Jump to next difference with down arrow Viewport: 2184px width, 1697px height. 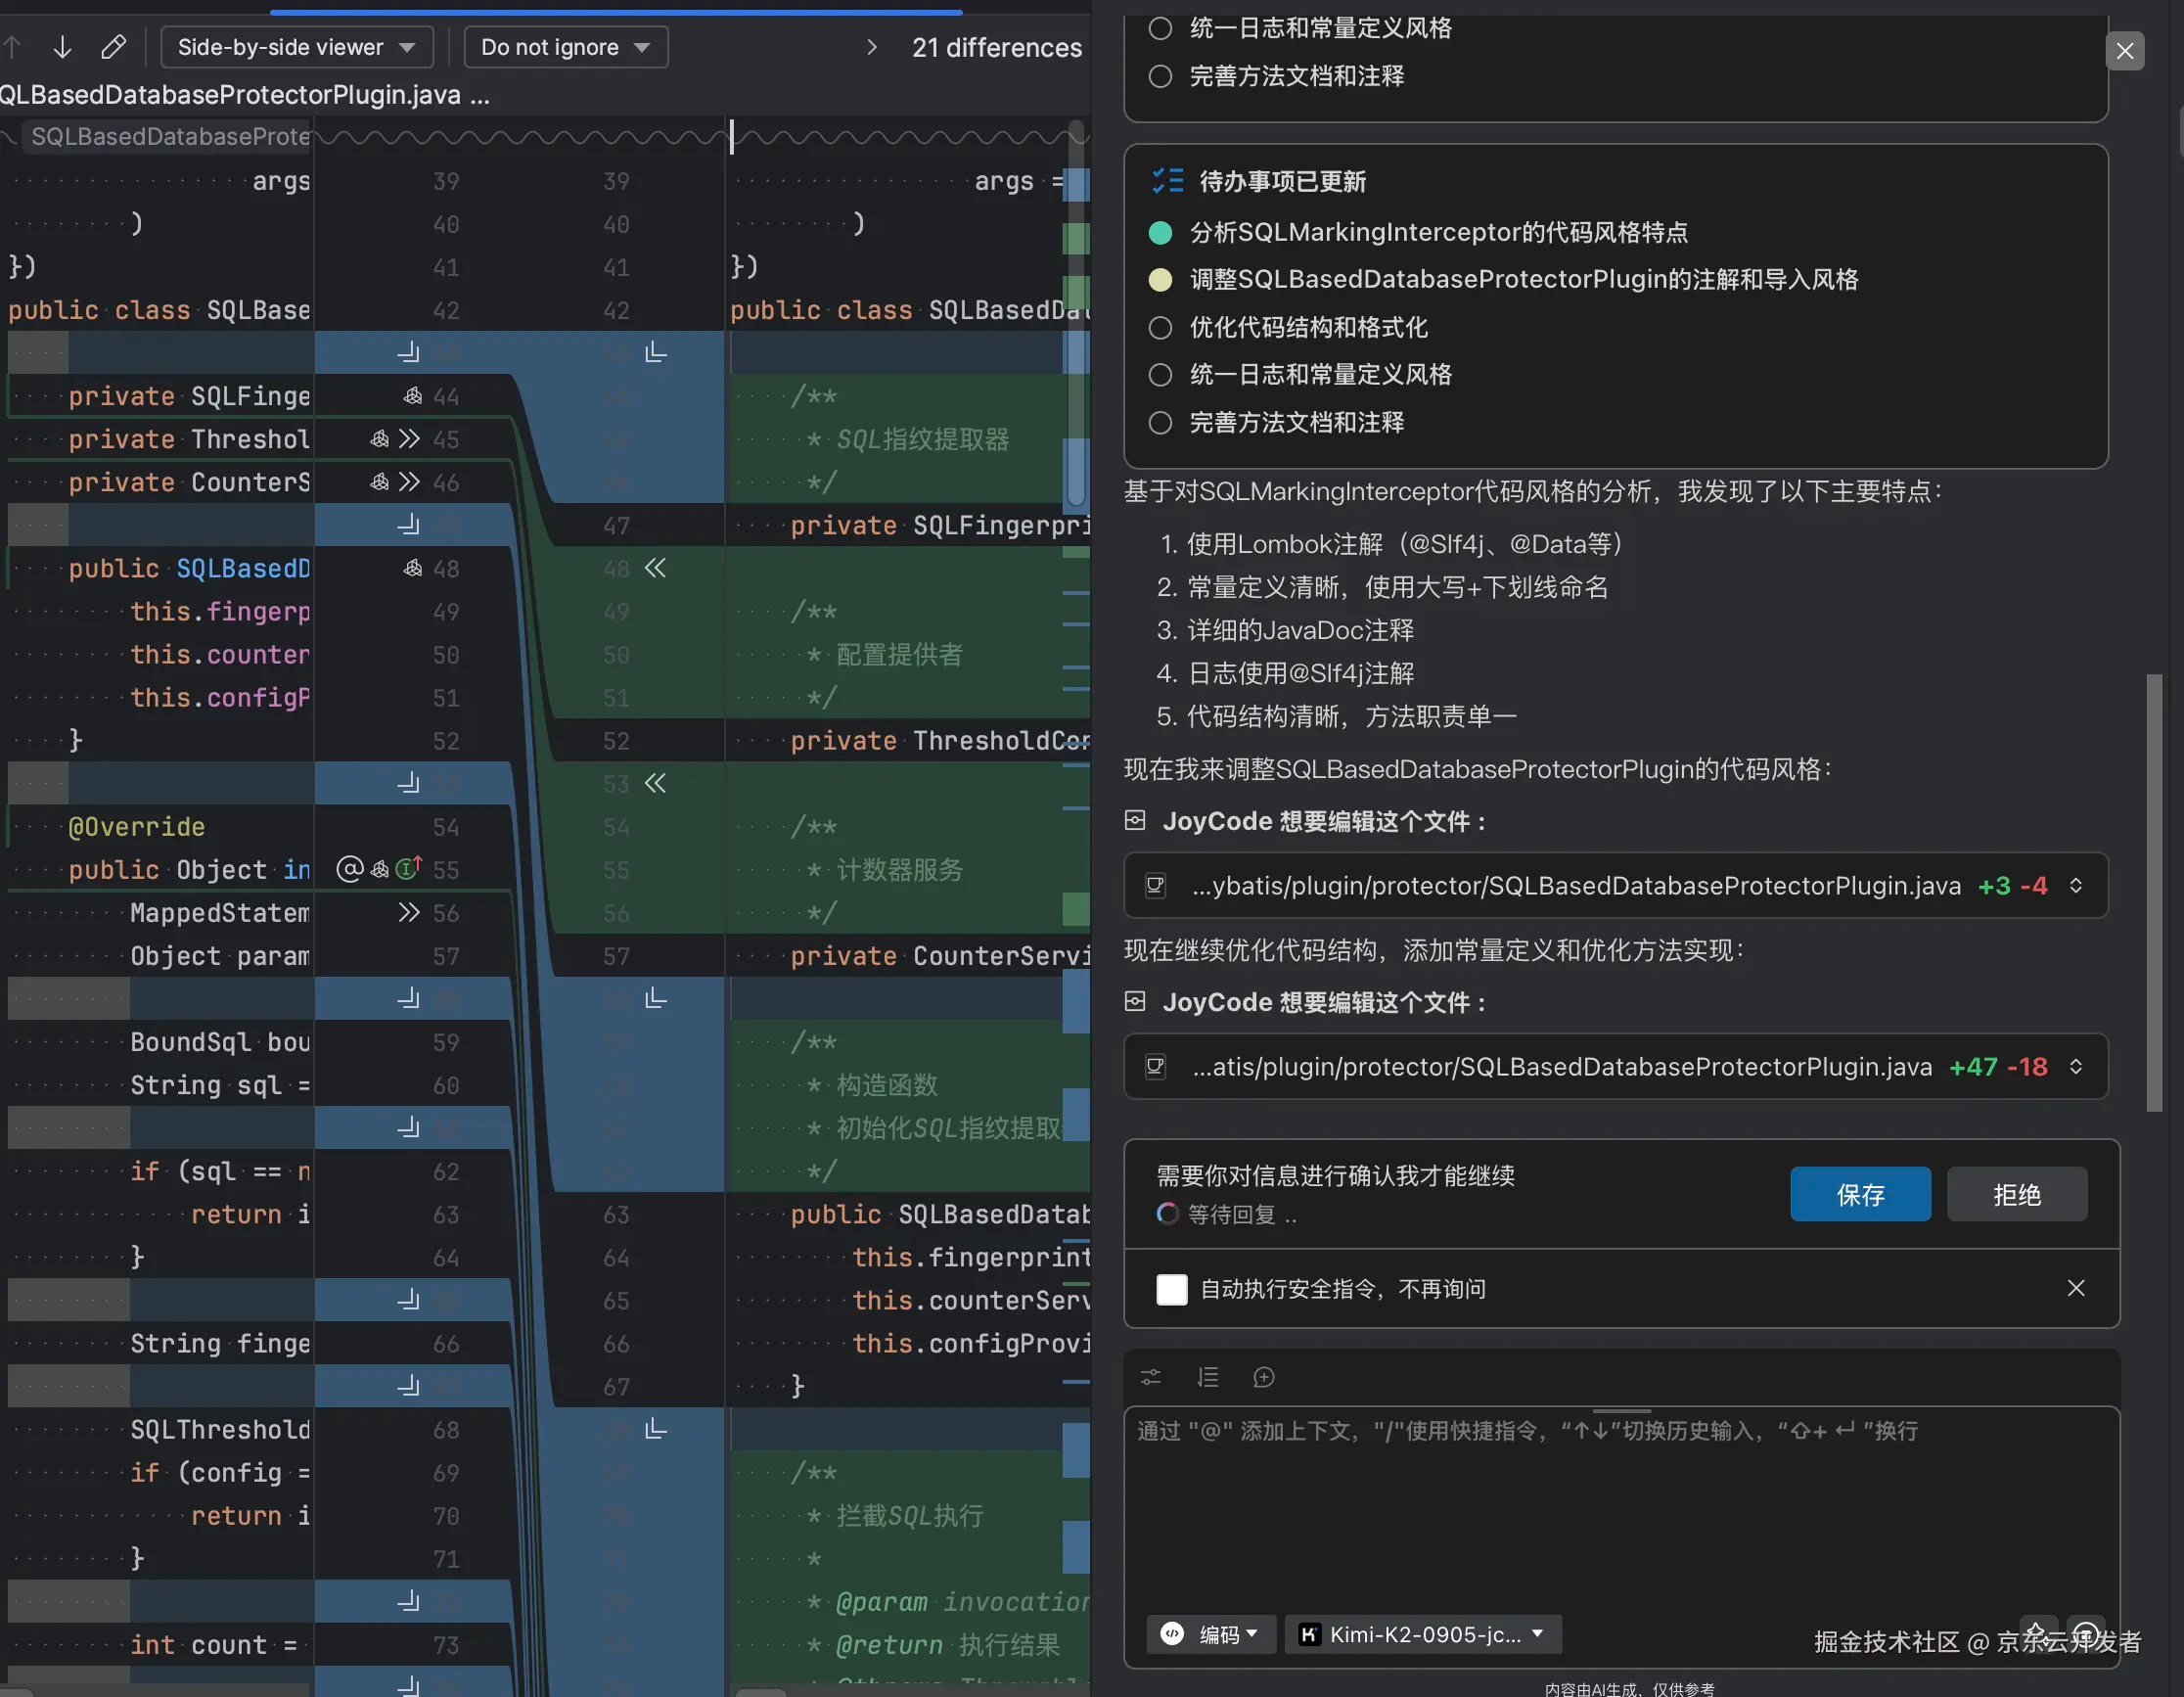click(62, 46)
